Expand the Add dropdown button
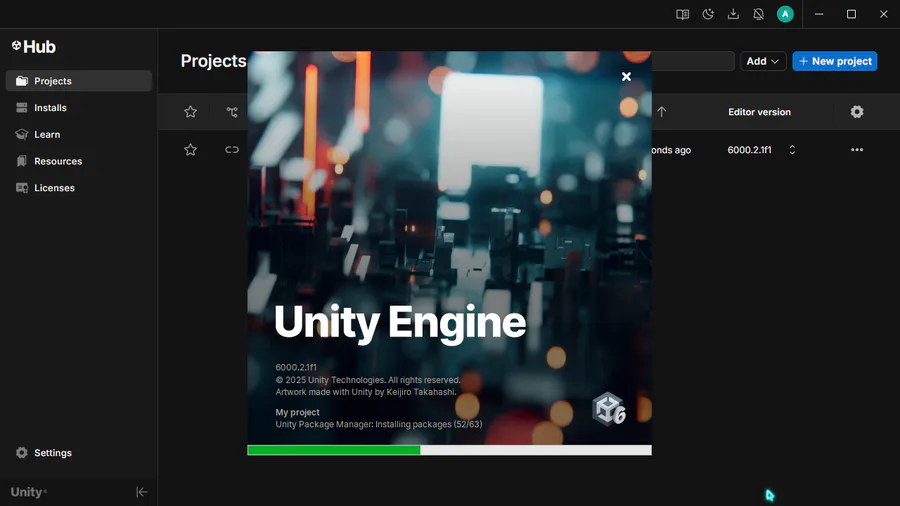The width and height of the screenshot is (900, 506). click(763, 61)
